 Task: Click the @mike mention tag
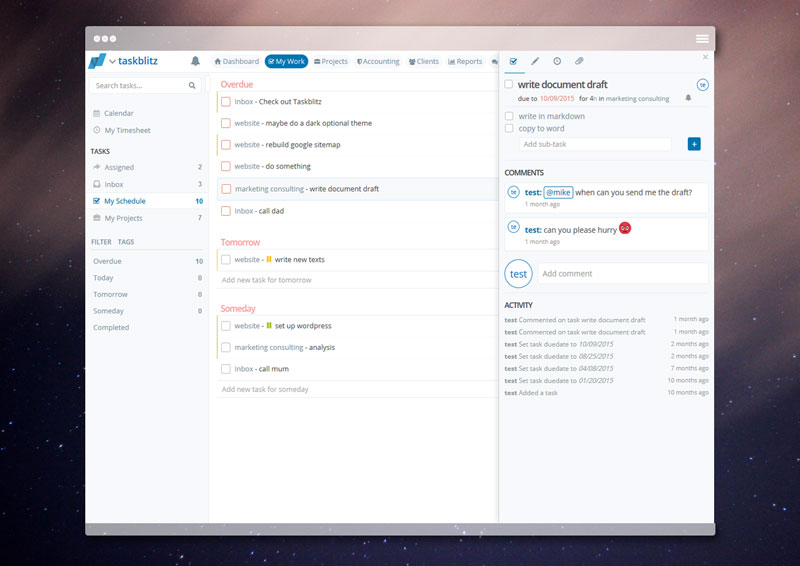pyautogui.click(x=558, y=192)
